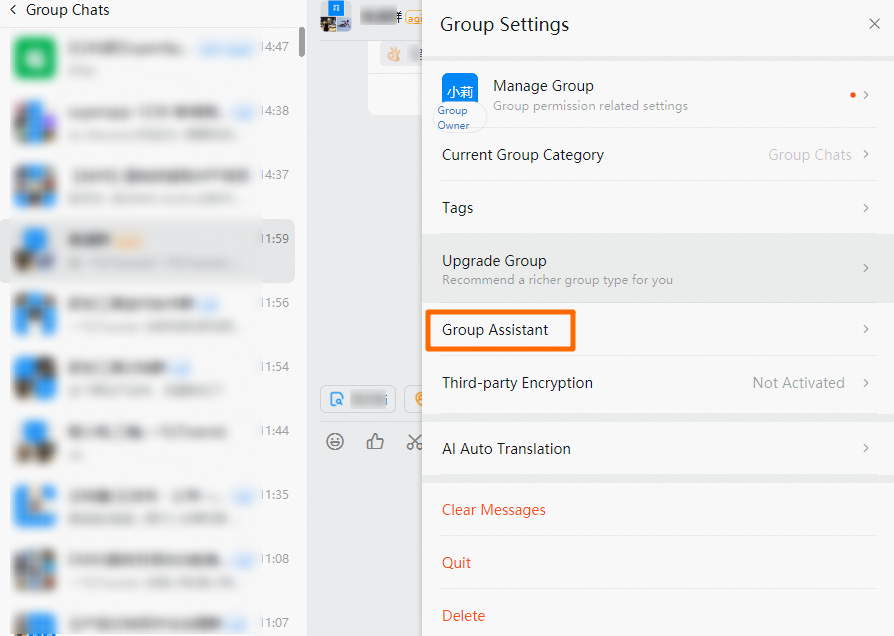Click 'Group permission related settings' subtitle

pyautogui.click(x=590, y=106)
